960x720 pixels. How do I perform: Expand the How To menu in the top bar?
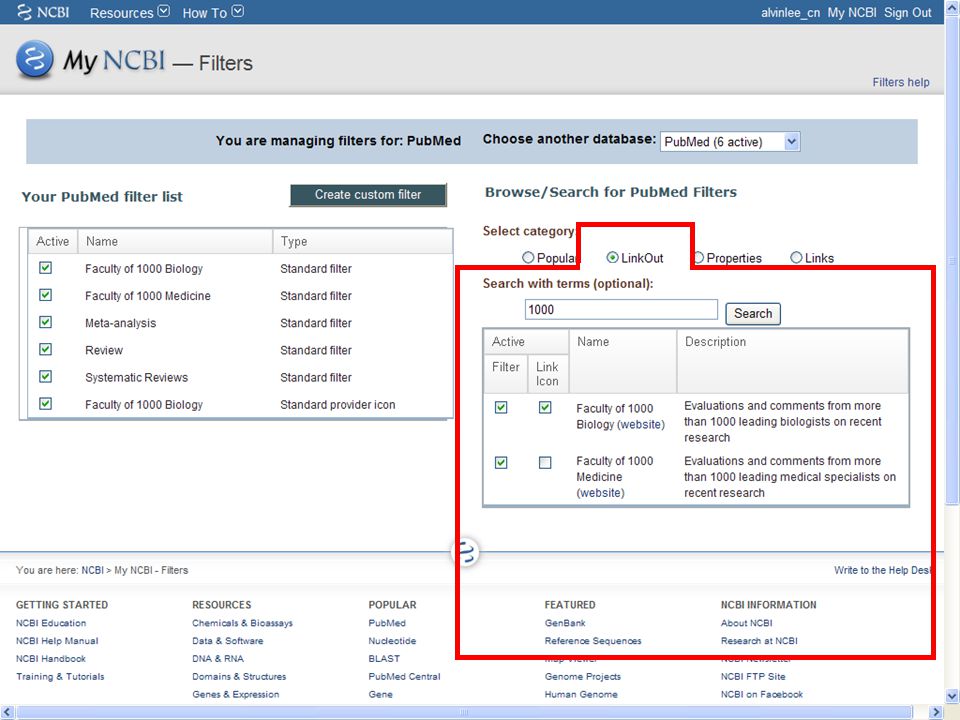click(212, 12)
